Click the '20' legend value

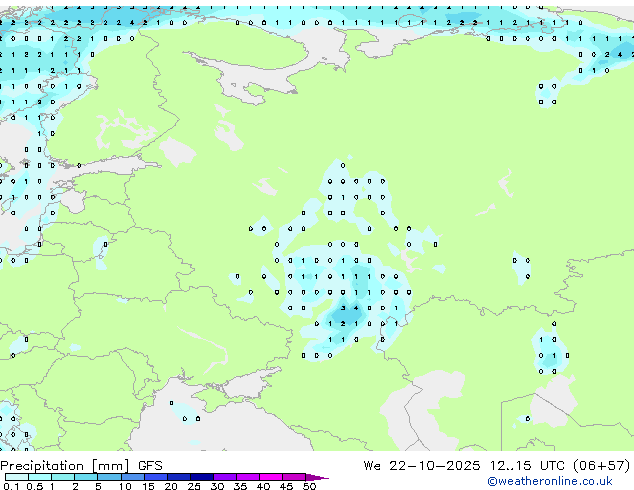[171, 486]
